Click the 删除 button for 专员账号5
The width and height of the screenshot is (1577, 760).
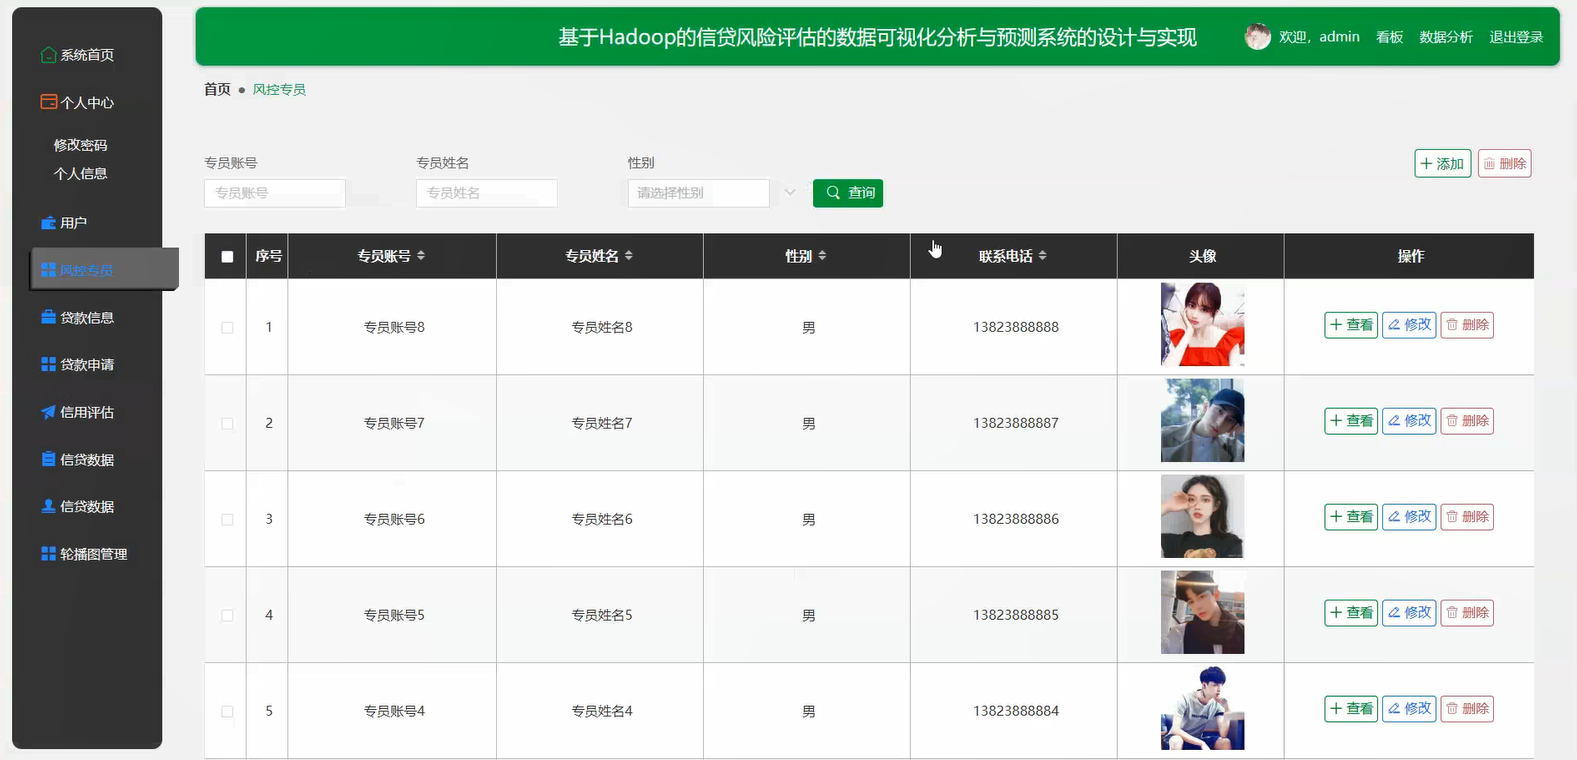tap(1467, 613)
